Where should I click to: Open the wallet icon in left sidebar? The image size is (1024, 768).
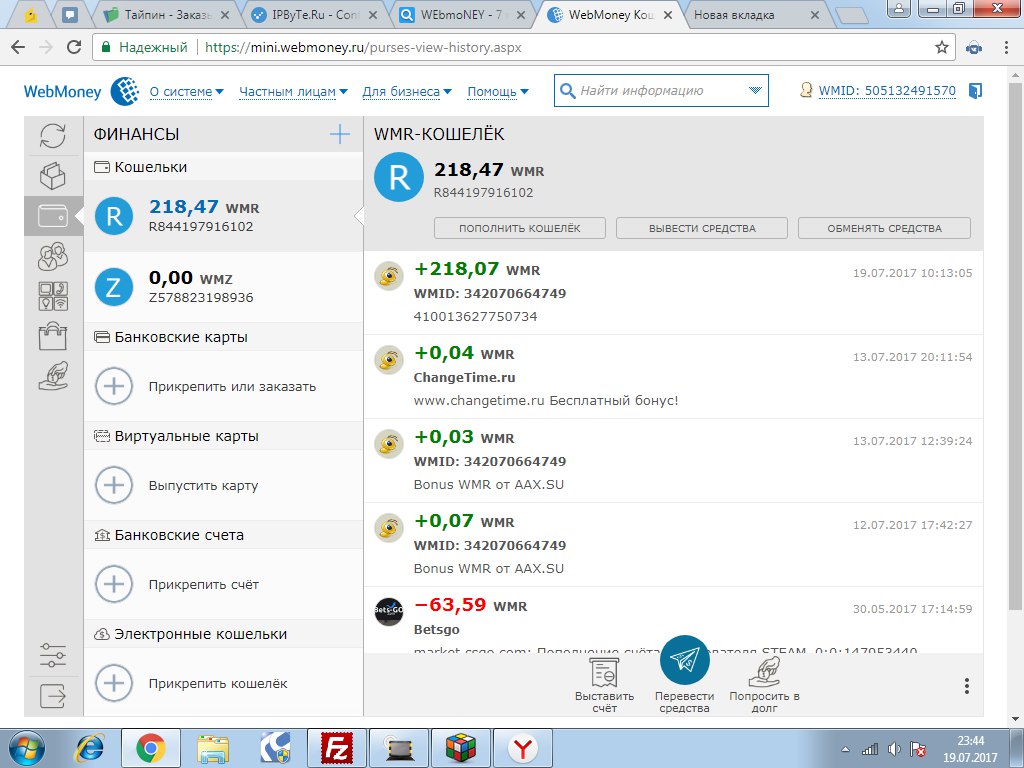click(53, 216)
